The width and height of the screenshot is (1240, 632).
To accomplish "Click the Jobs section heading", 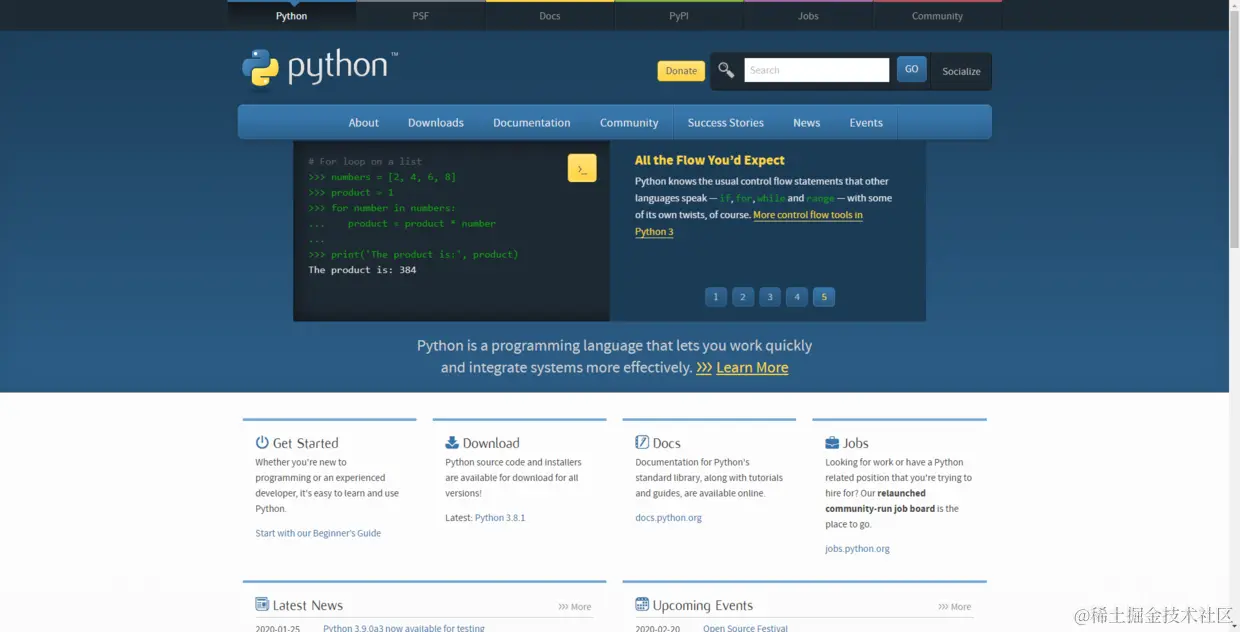I will (x=855, y=443).
